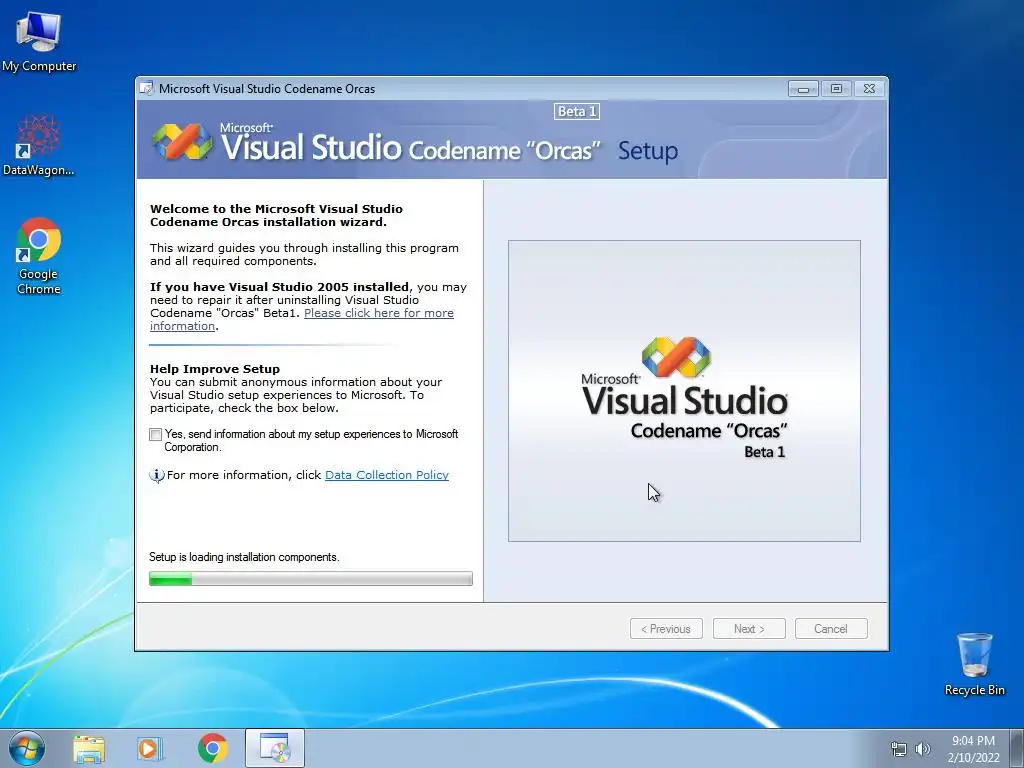Click the Previous button
Screen dimensions: 1024x768
666,629
